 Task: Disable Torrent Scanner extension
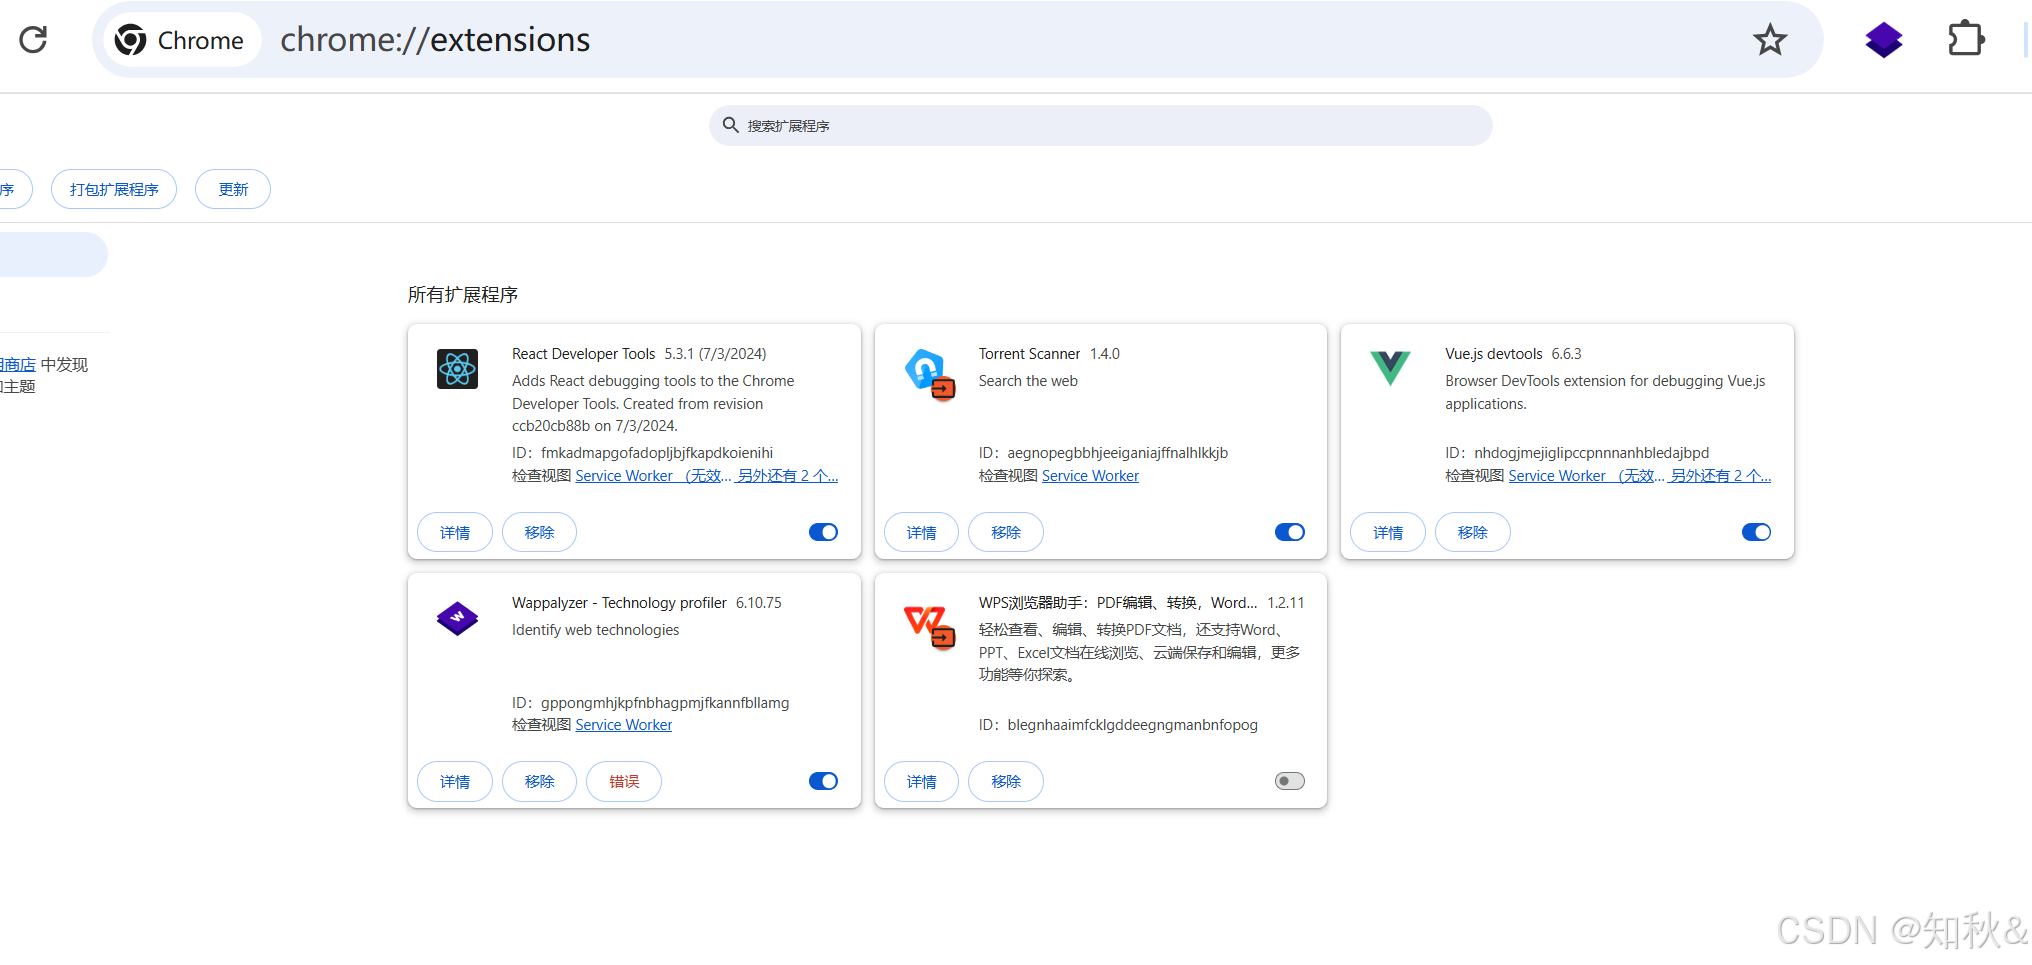[1290, 532]
